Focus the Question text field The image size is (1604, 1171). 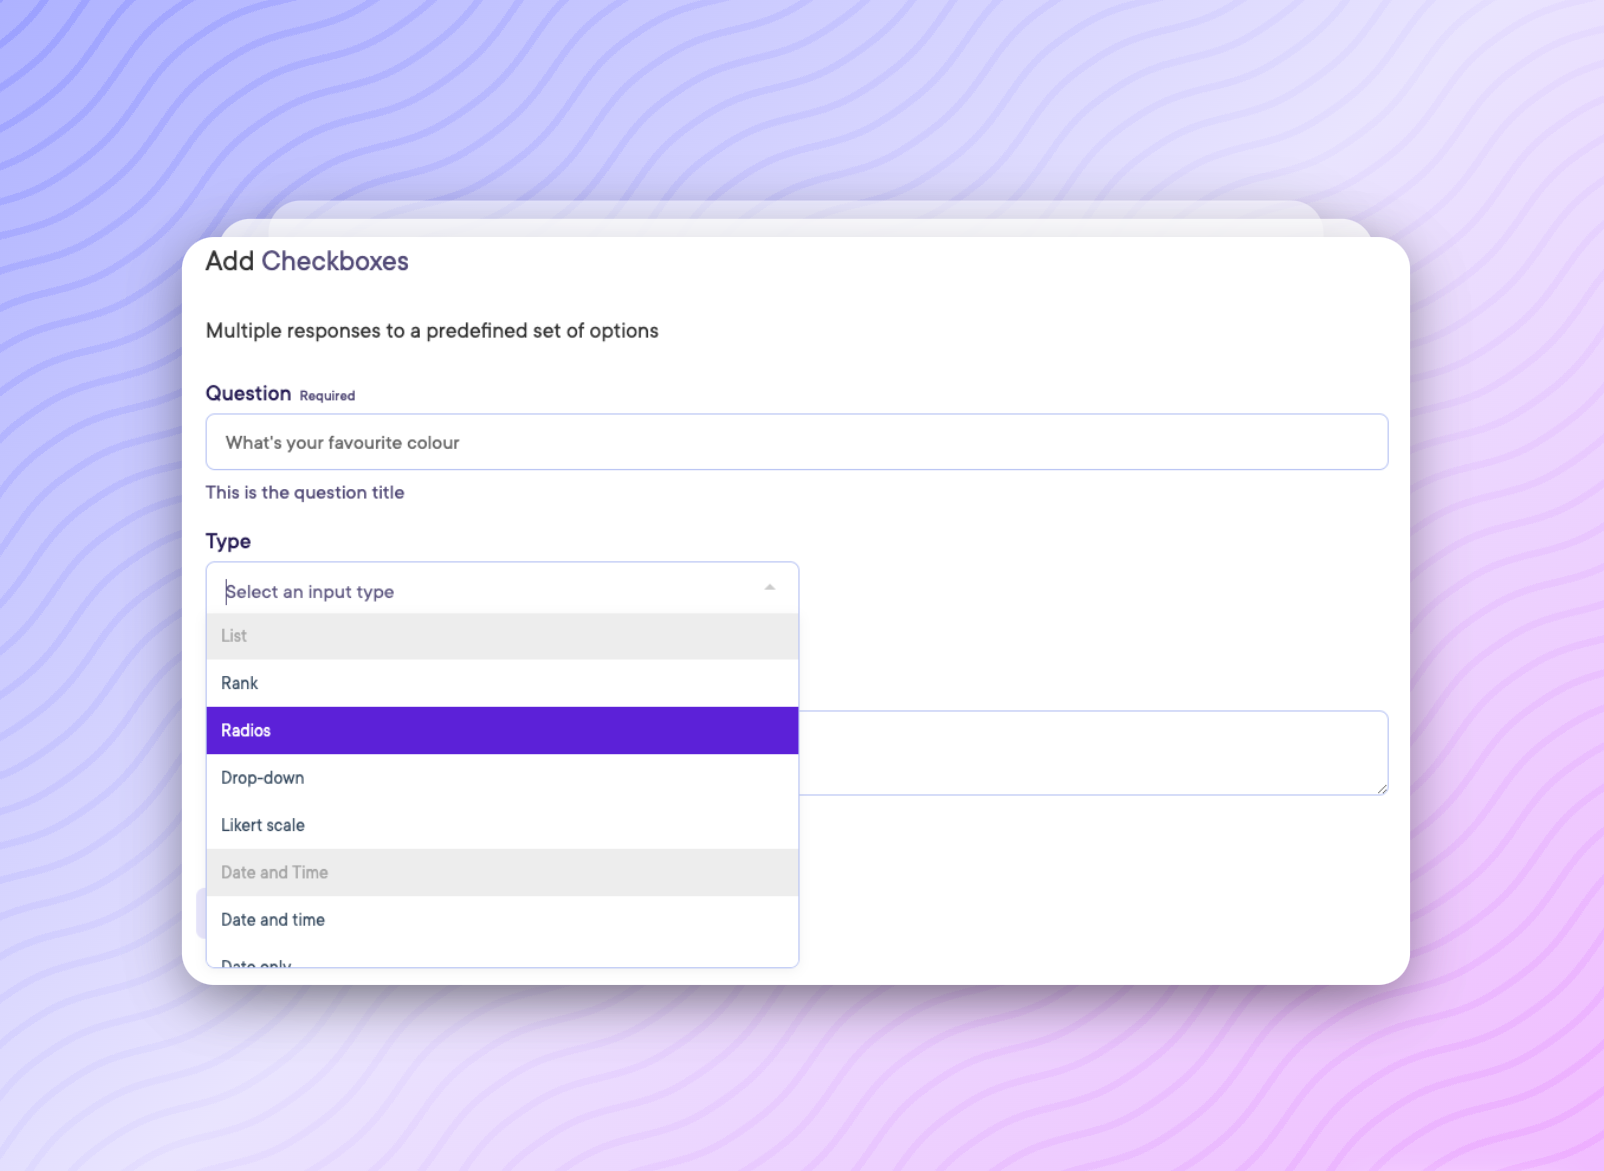pyautogui.click(x=796, y=442)
